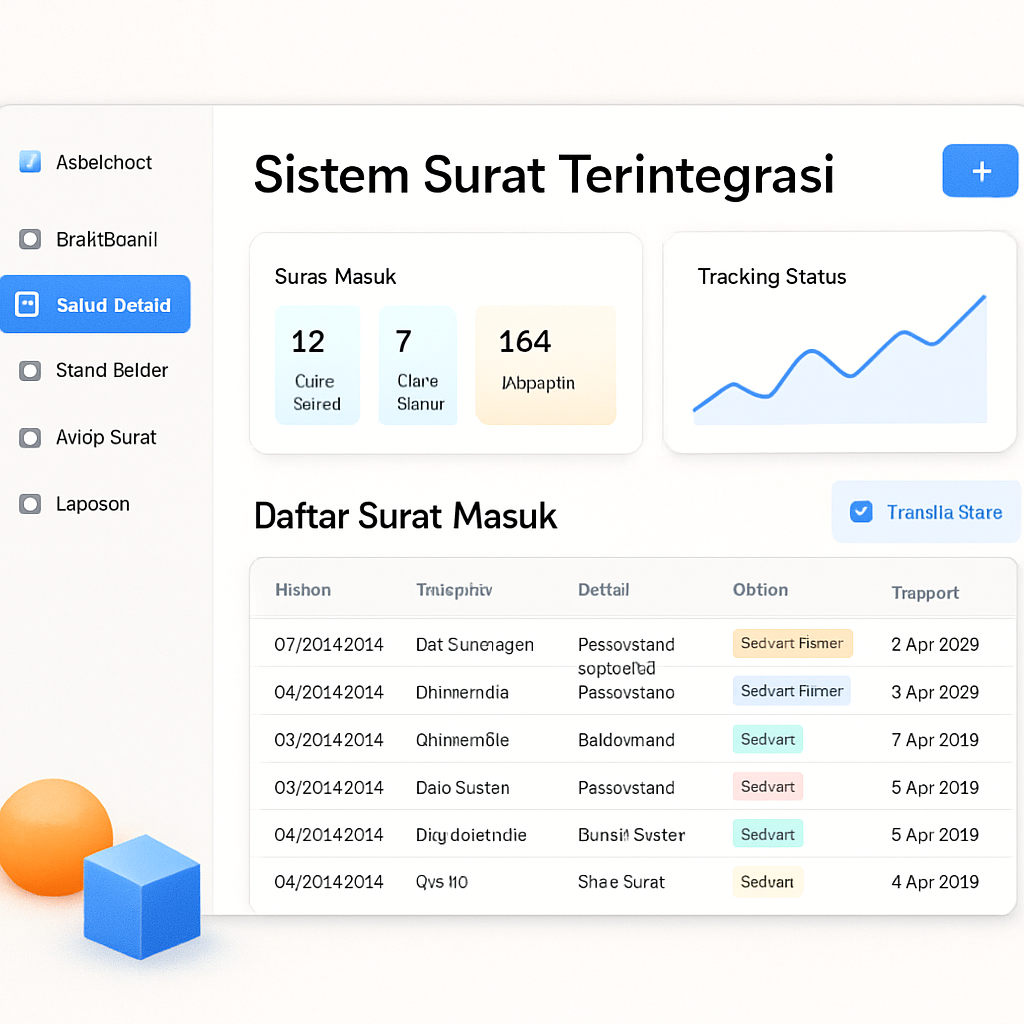Click the Shae Surat detail cell

coord(621,882)
